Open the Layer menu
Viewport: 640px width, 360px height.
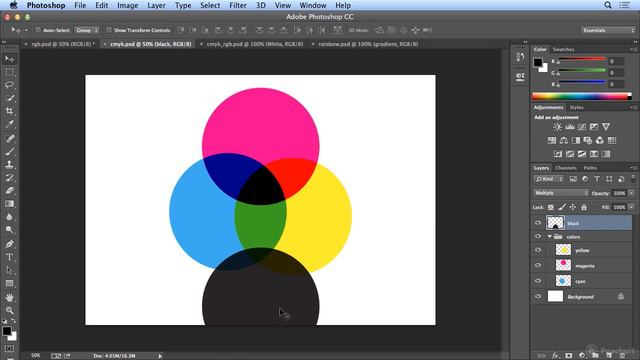coord(156,5)
